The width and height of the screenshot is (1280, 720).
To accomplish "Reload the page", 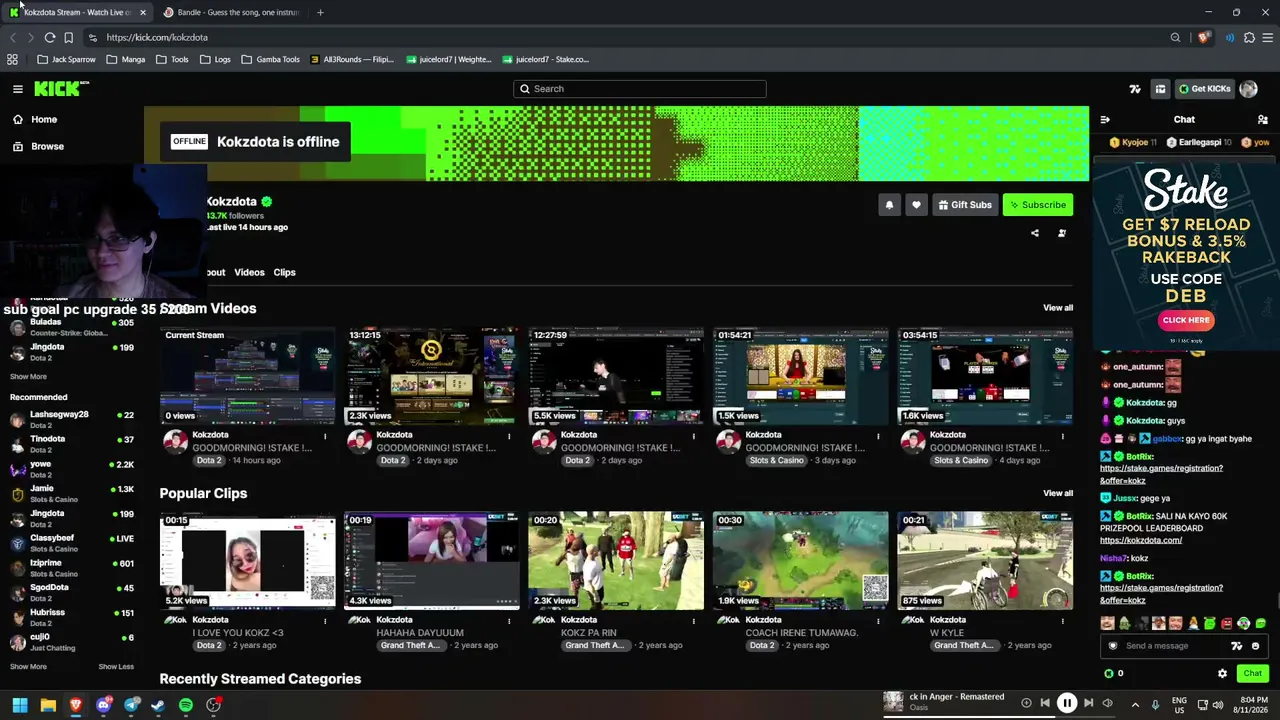I will pyautogui.click(x=49, y=38).
